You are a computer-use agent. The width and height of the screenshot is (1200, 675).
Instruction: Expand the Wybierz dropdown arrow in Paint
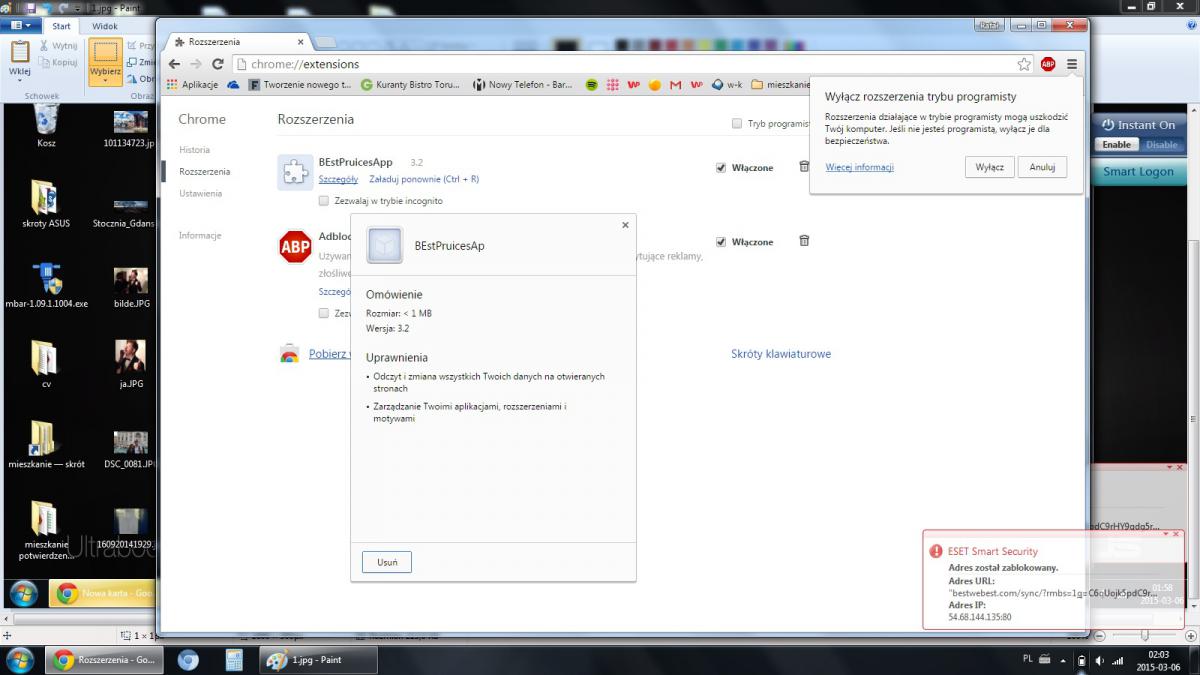(105, 82)
